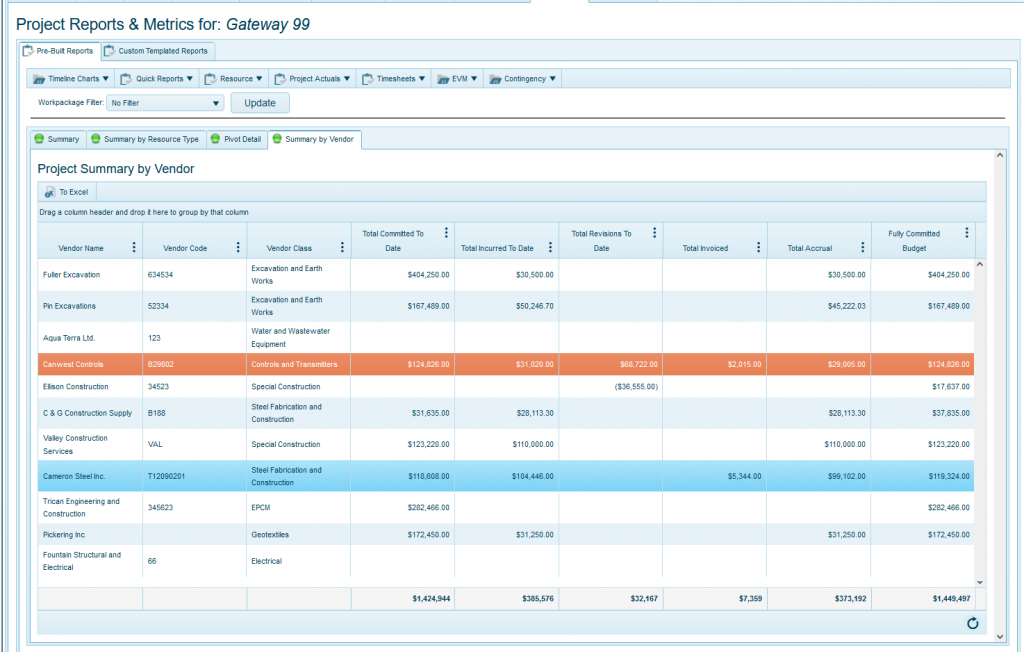Click the Contingency report icon

[496, 78]
